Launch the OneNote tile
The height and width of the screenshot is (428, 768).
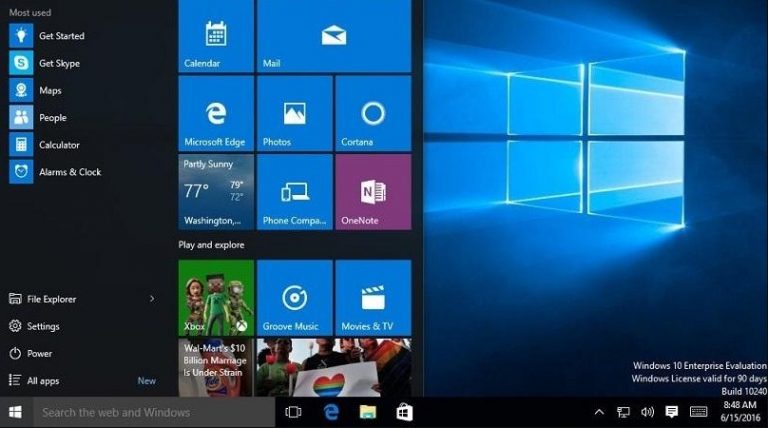pyautogui.click(x=373, y=192)
